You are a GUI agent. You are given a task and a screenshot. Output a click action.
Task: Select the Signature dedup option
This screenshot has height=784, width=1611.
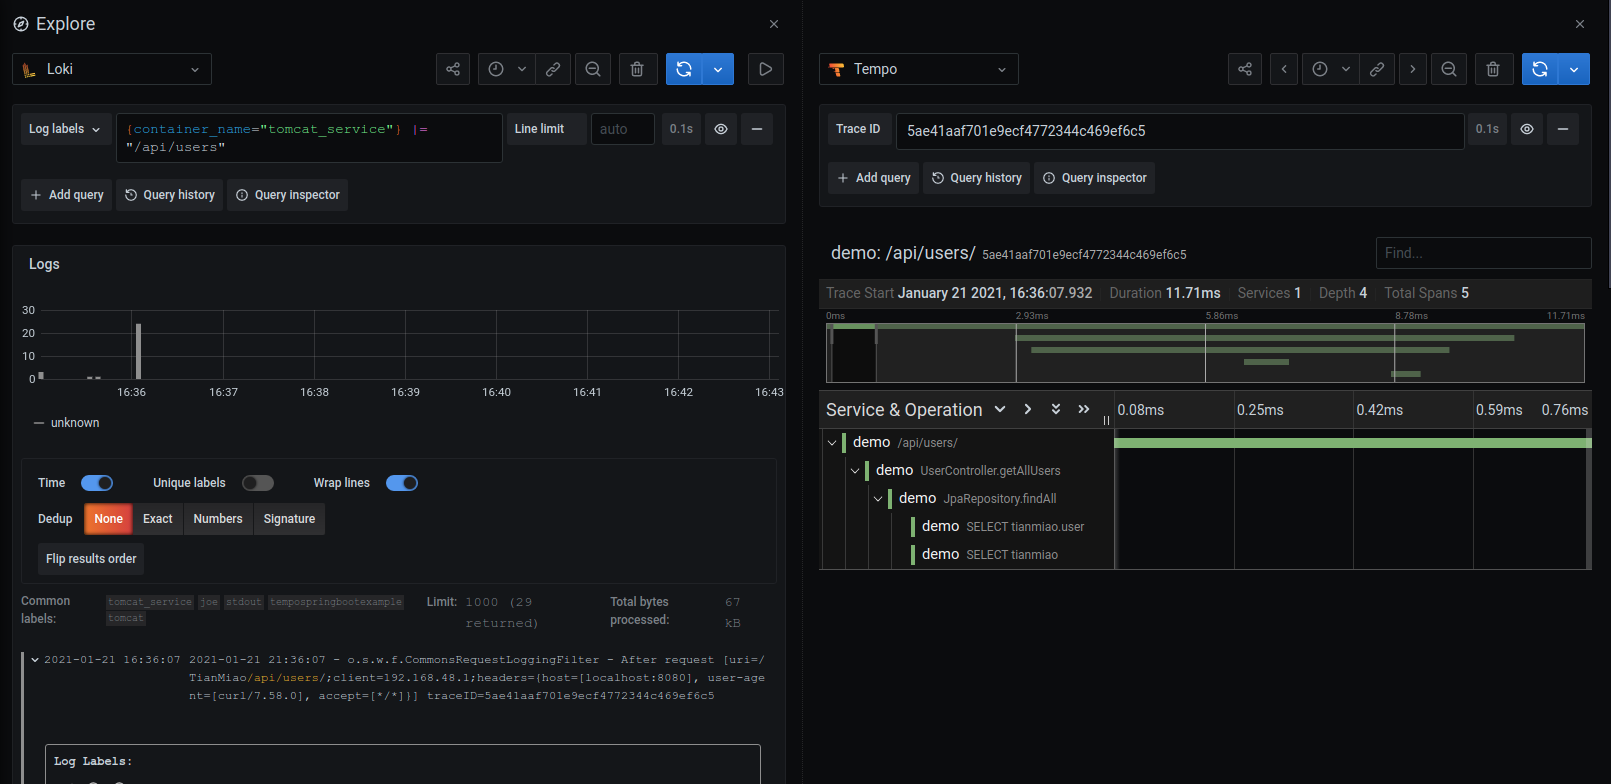point(289,519)
